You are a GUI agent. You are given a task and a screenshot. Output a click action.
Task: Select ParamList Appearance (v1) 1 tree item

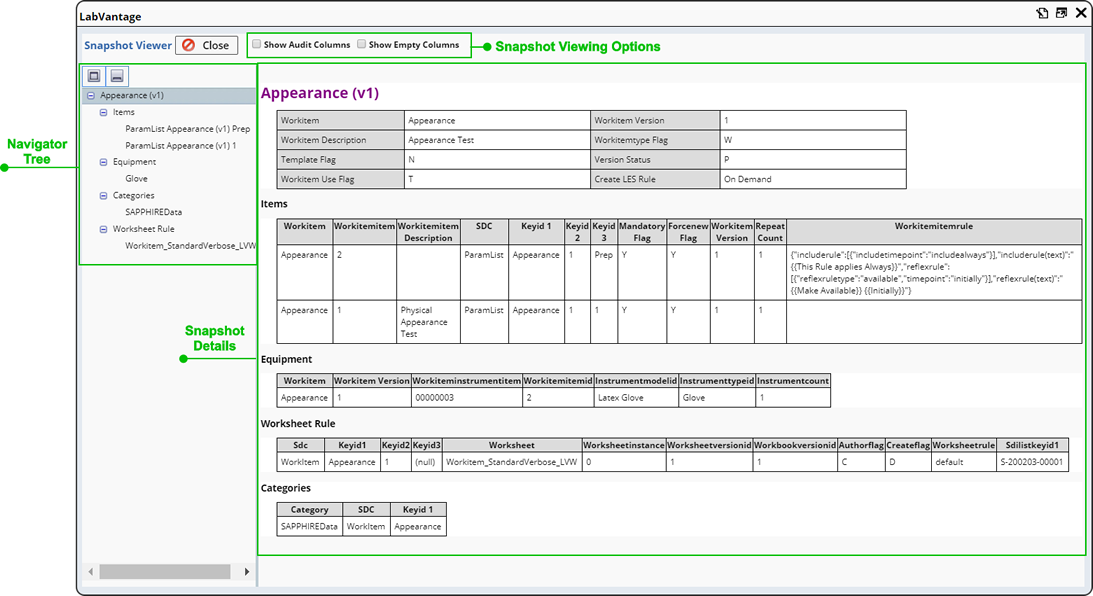(x=181, y=146)
